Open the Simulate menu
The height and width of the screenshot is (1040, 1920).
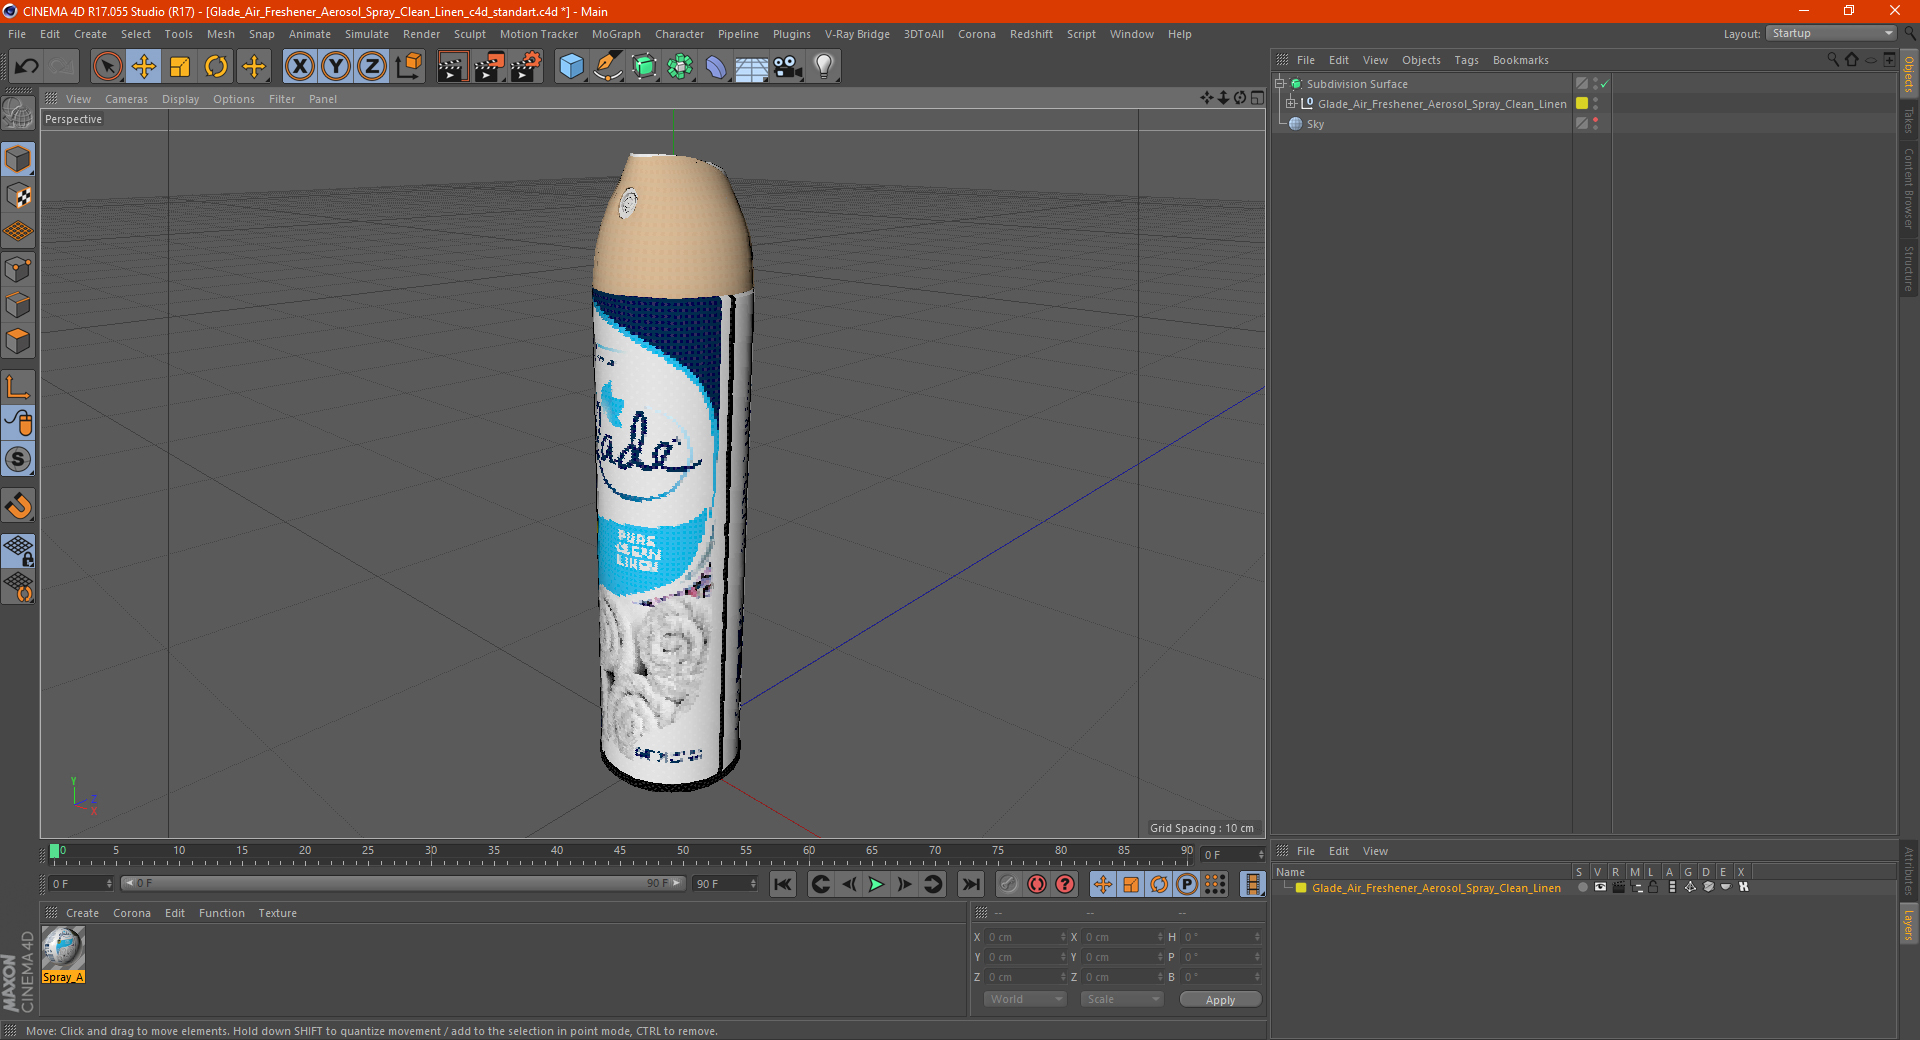click(367, 34)
